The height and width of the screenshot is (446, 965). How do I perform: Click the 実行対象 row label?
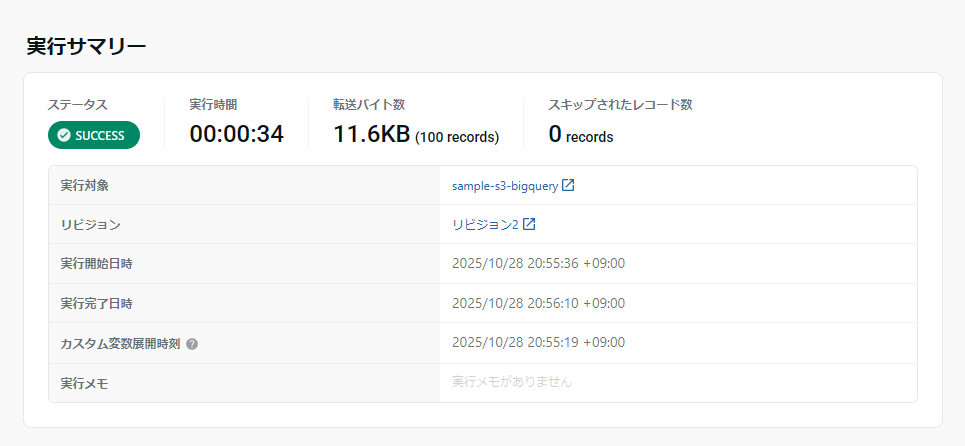point(85,186)
